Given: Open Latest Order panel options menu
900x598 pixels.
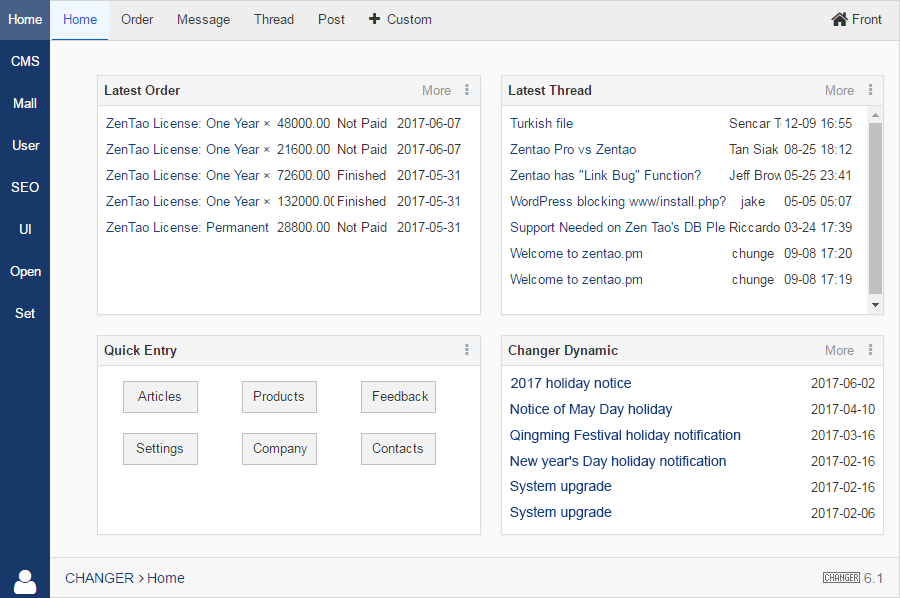Looking at the screenshot, I should tap(467, 90).
